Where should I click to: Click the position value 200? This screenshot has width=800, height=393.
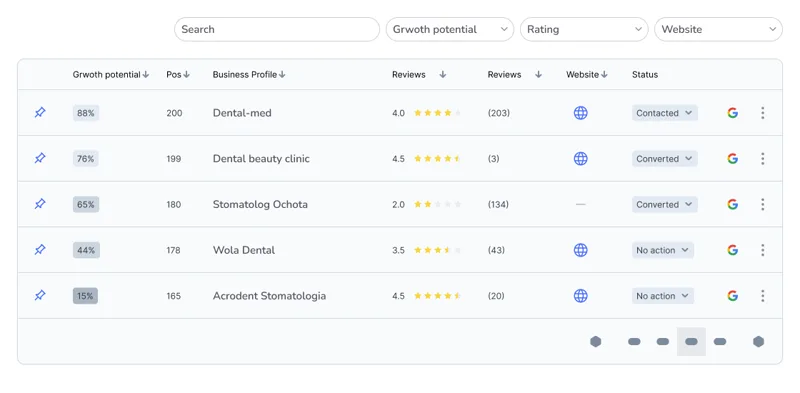tap(174, 113)
